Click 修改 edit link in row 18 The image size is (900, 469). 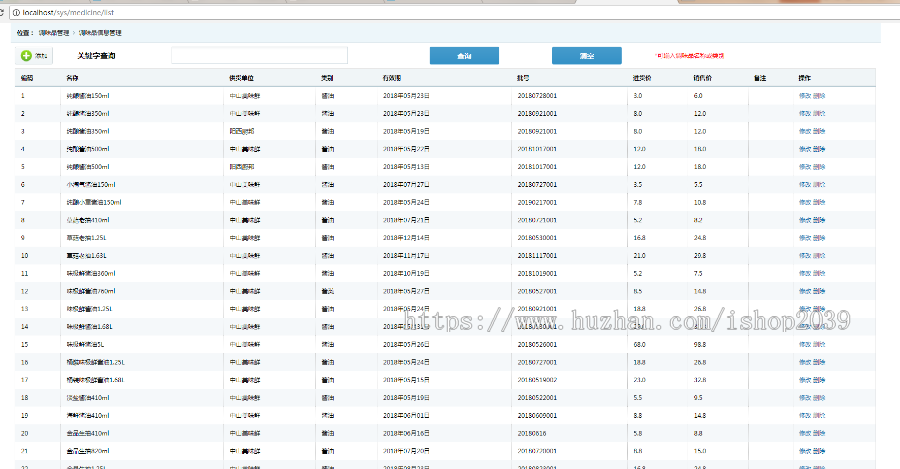pyautogui.click(x=805, y=398)
